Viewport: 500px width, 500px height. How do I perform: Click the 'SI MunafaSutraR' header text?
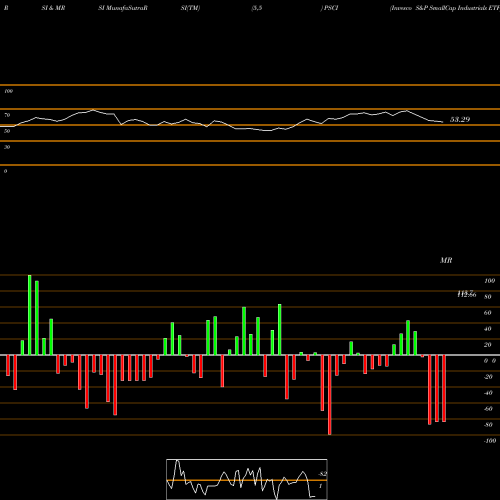[123, 8]
